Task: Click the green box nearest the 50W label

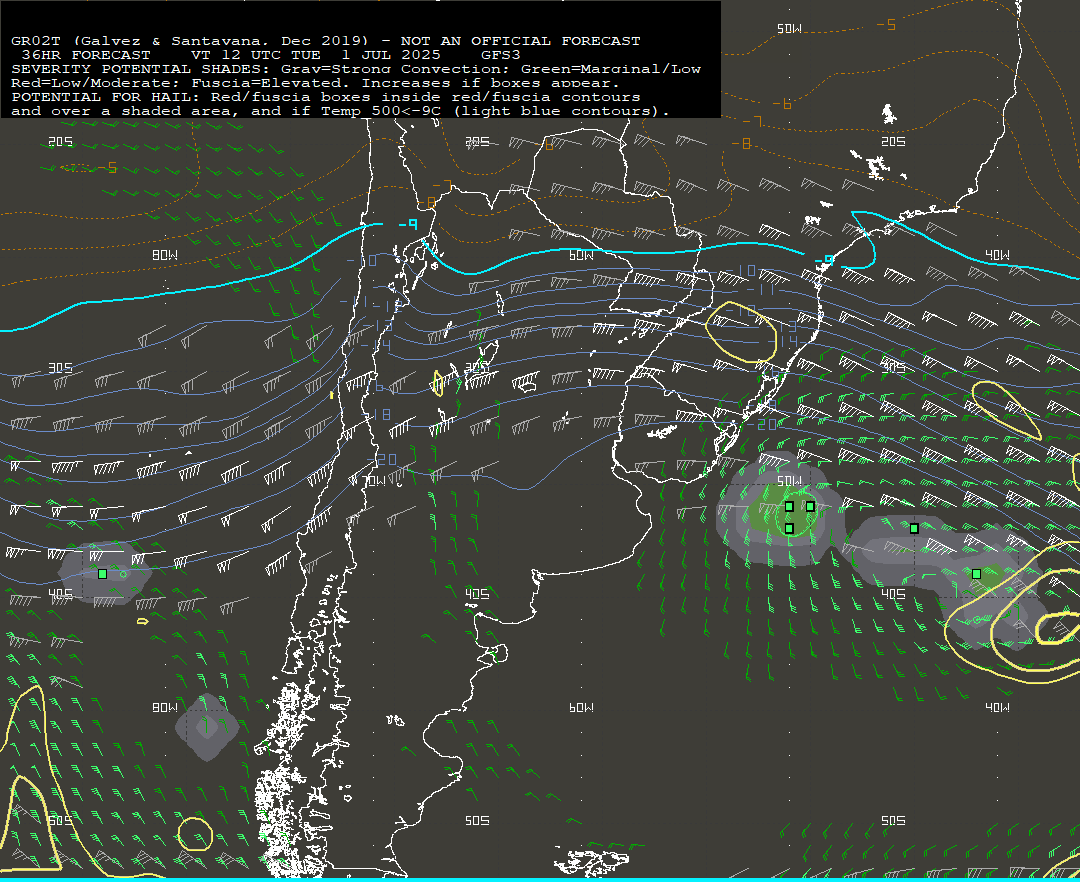Action: pos(789,506)
